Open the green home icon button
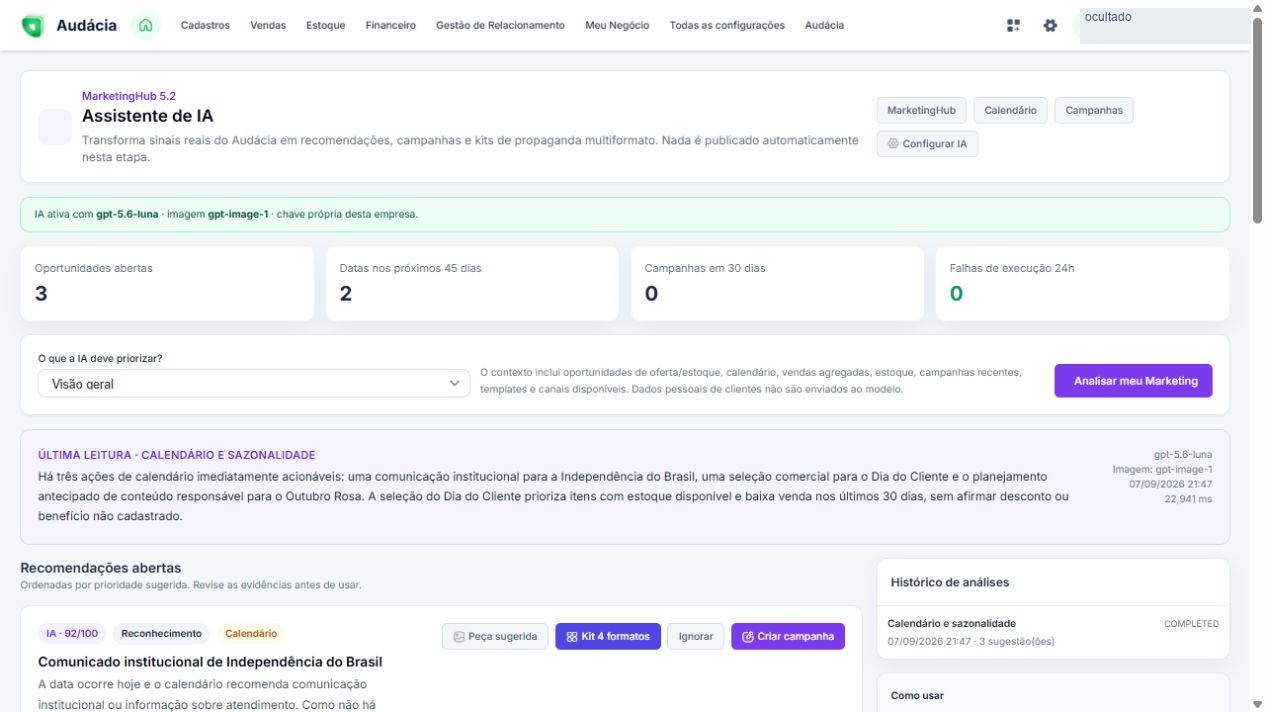This screenshot has width=1265, height=712. (146, 26)
